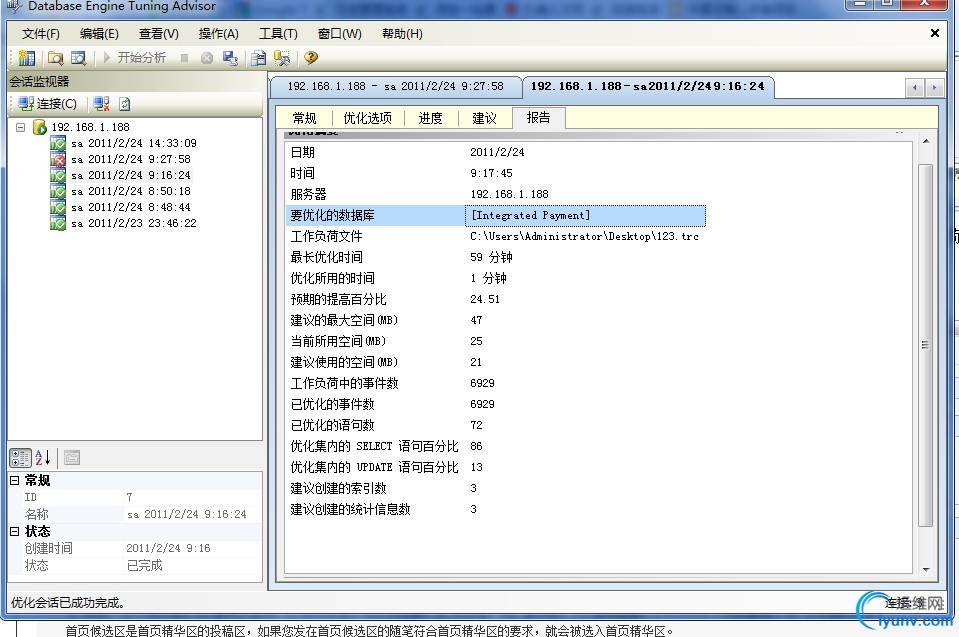The image size is (959, 637).
Task: Open the 操作(A) menu
Action: click(218, 34)
